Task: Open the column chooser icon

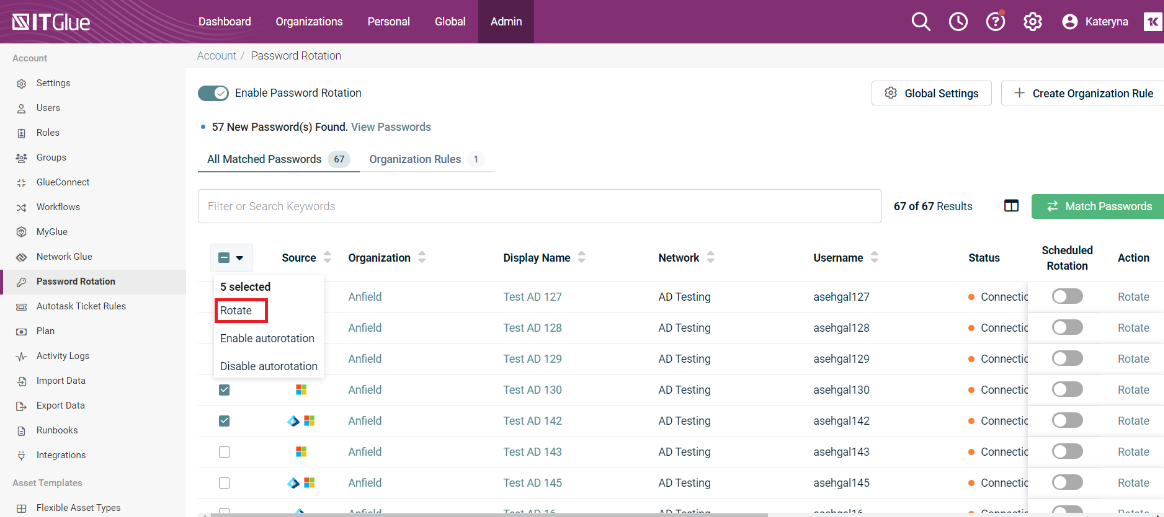Action: [1011, 206]
